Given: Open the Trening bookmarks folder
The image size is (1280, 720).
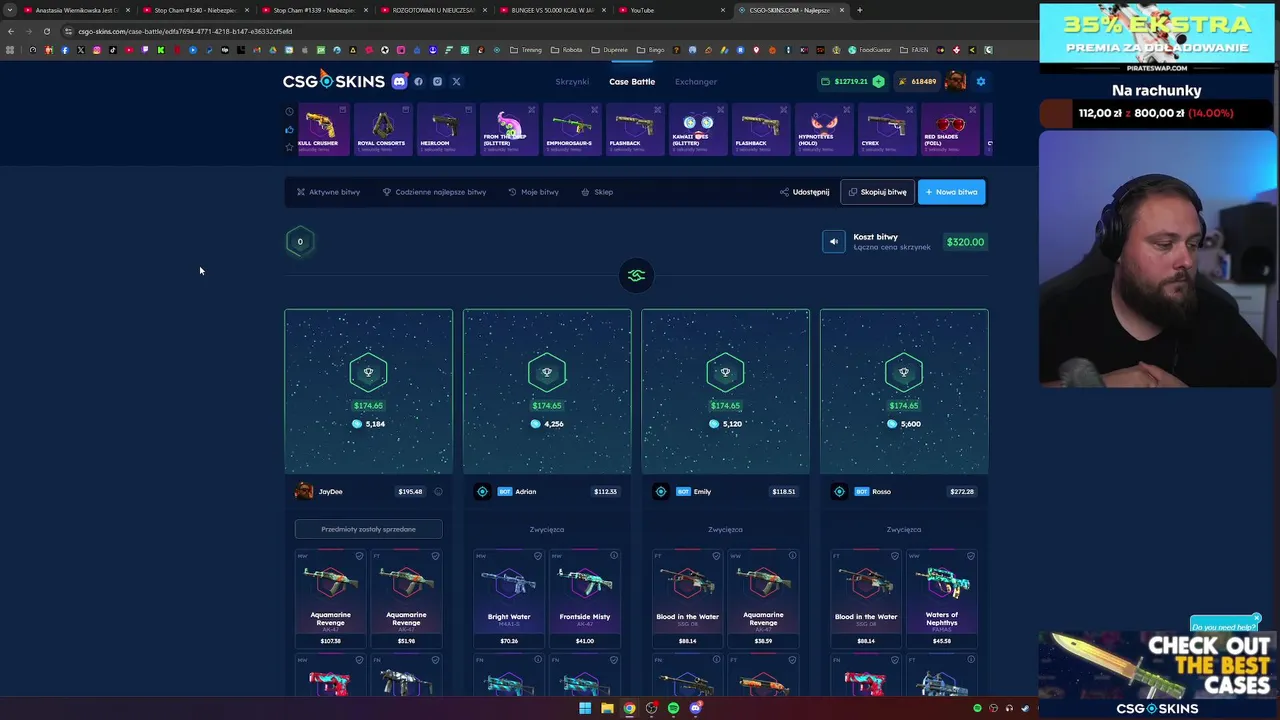Looking at the screenshot, I should [526, 50].
